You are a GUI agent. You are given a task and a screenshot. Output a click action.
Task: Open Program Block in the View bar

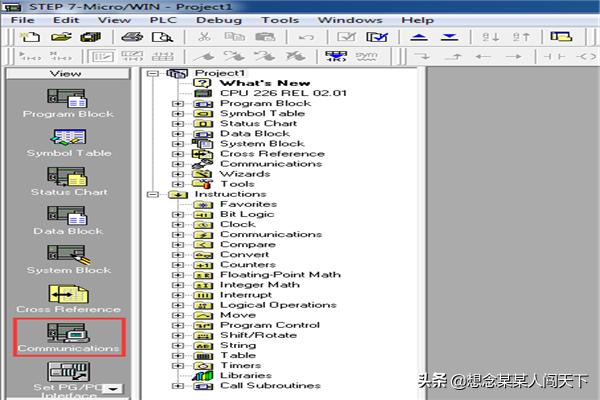(68, 103)
